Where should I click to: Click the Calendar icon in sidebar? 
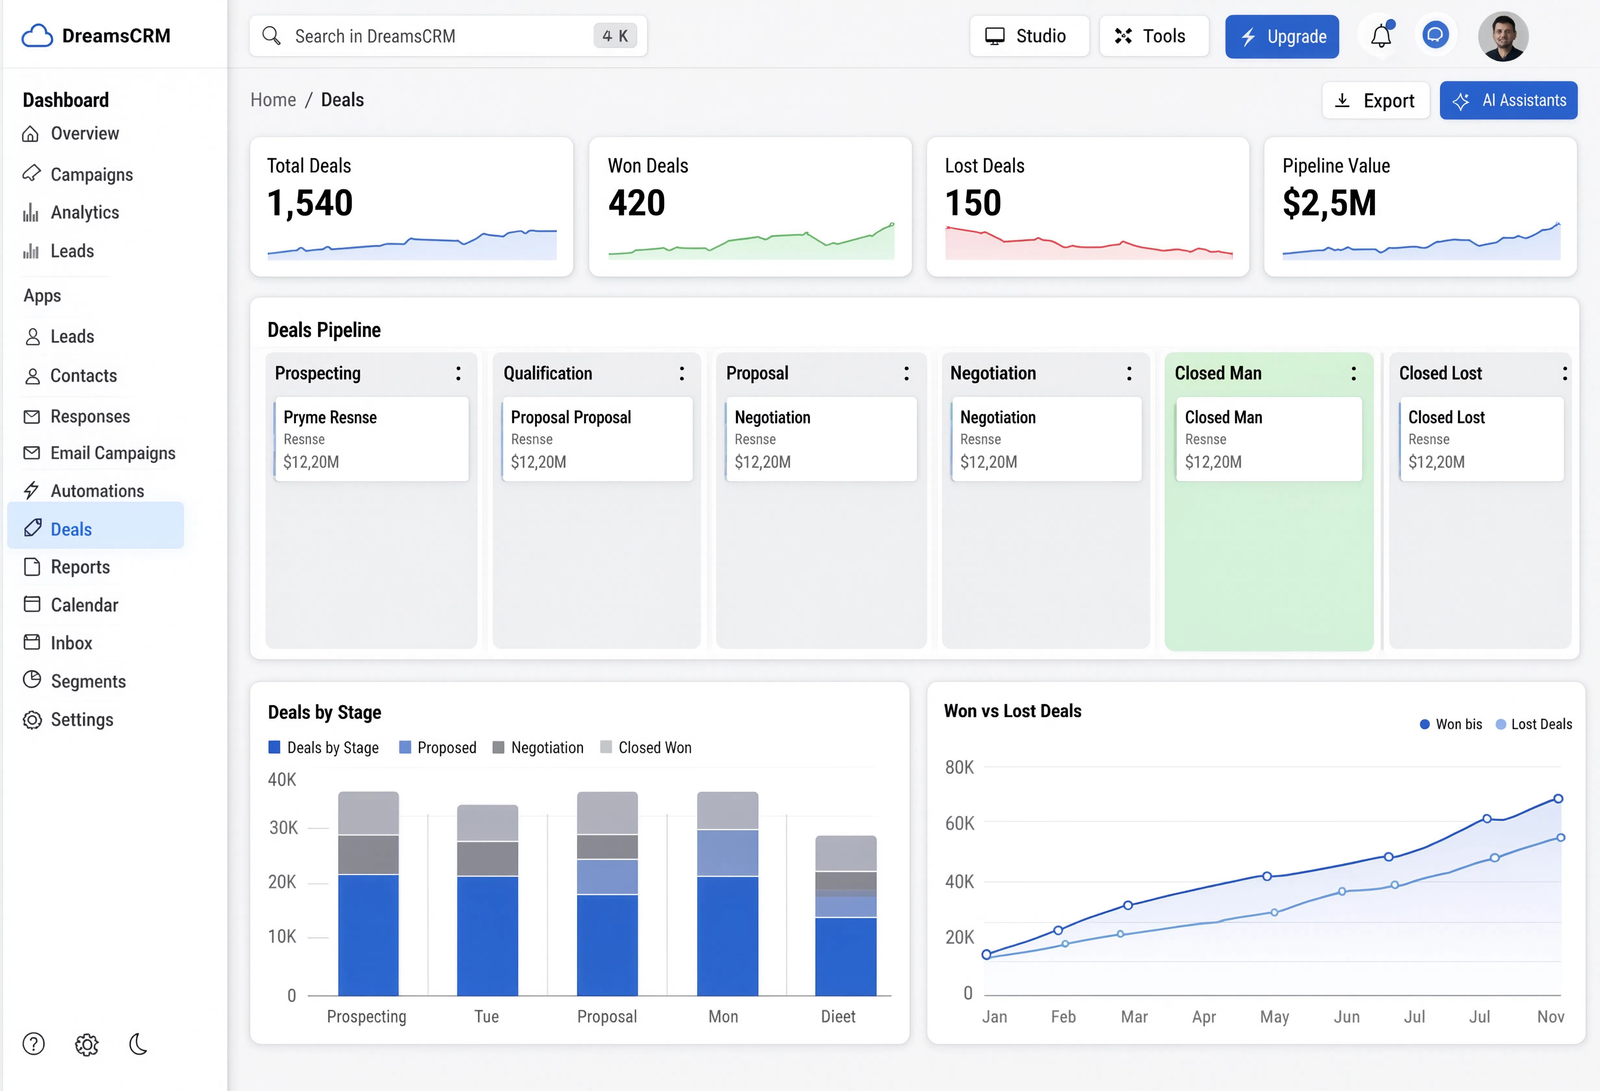[x=32, y=605]
